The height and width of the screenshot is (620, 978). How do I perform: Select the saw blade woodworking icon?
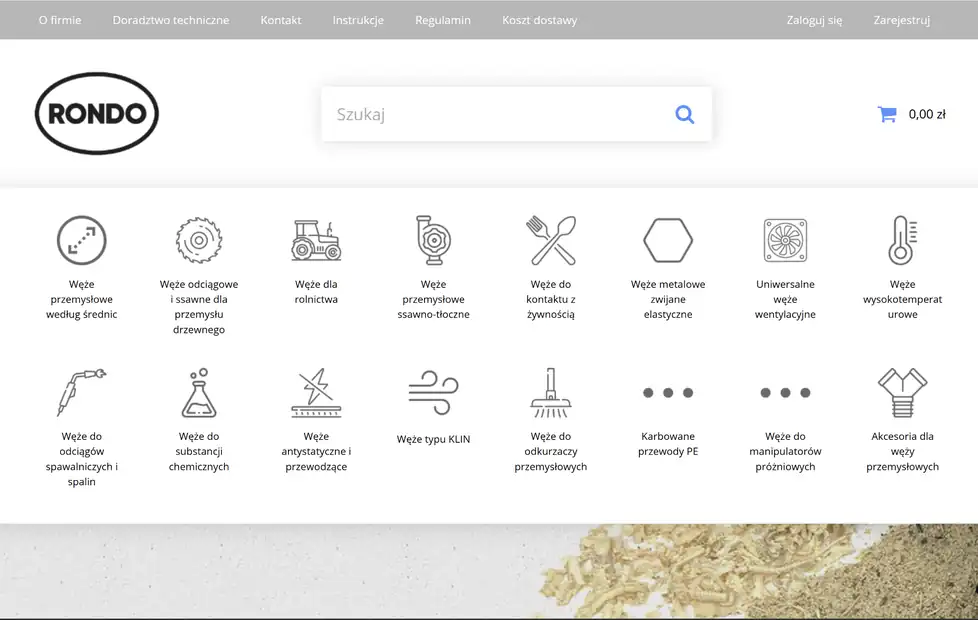[x=199, y=240]
